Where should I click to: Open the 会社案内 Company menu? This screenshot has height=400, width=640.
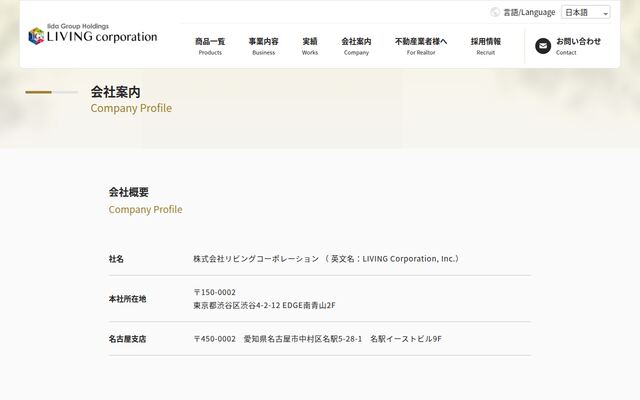click(356, 46)
